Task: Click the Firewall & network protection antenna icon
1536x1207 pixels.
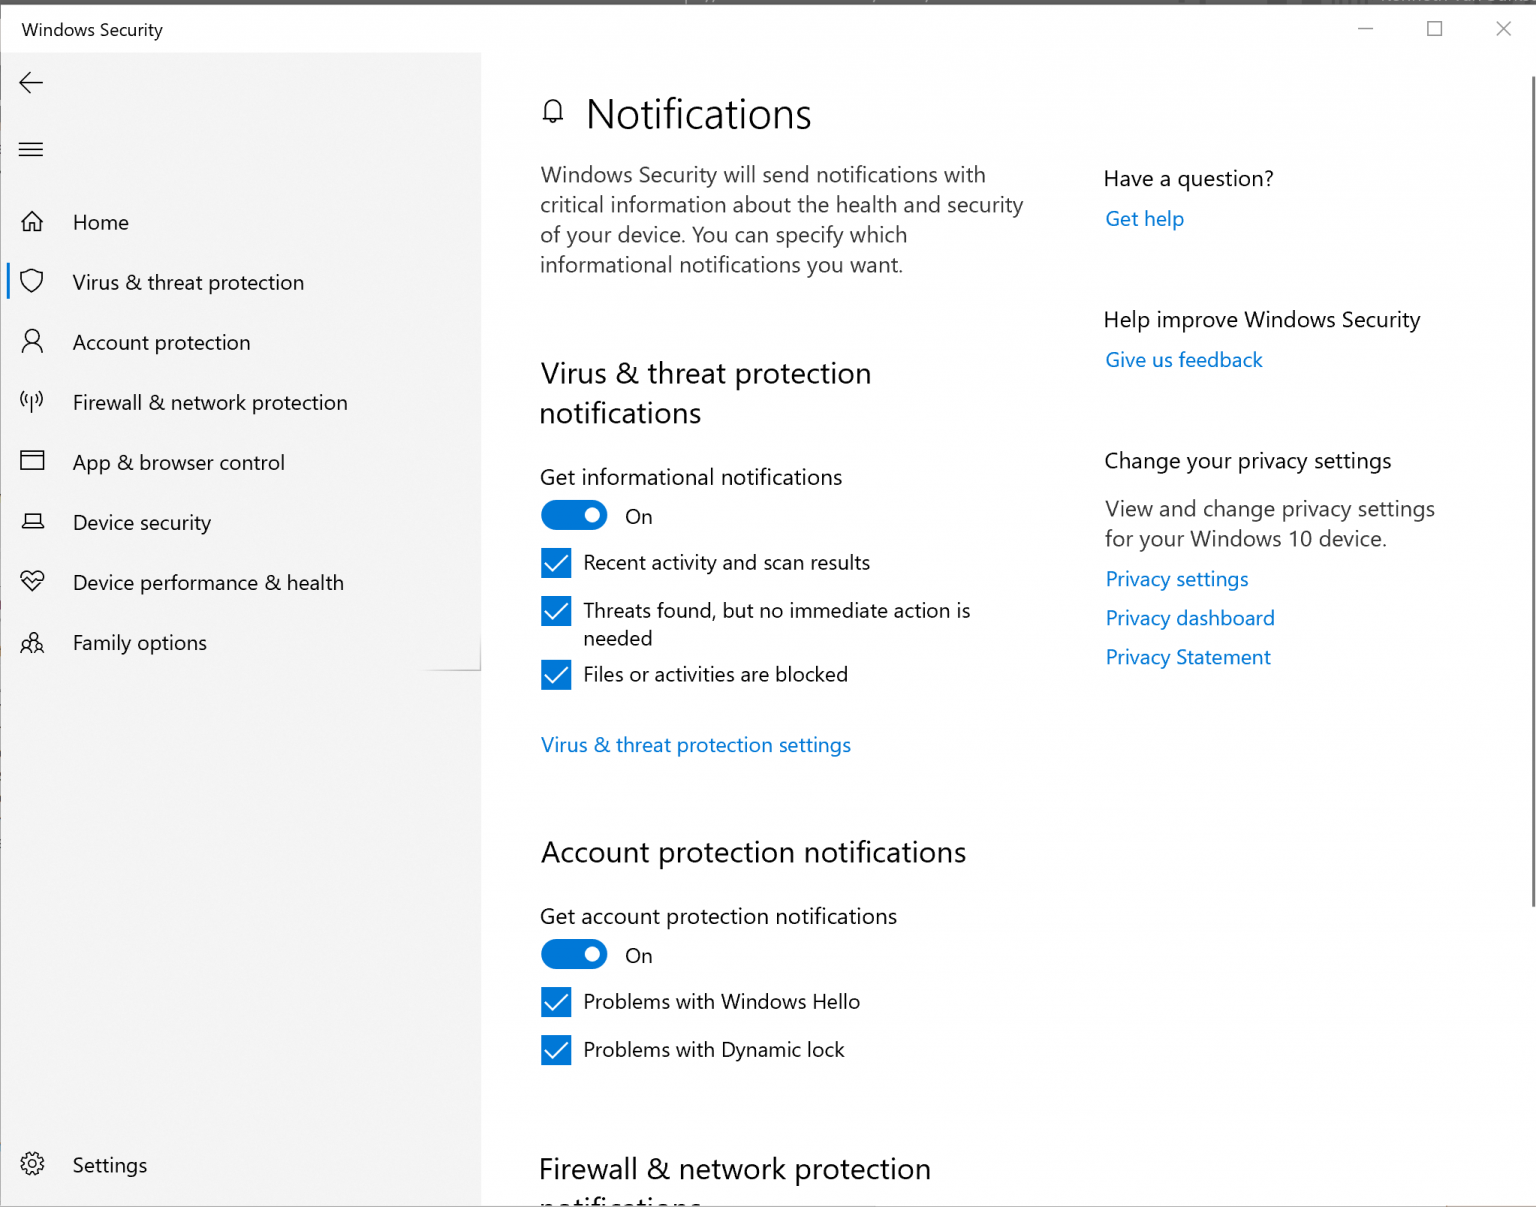Action: click(x=32, y=402)
